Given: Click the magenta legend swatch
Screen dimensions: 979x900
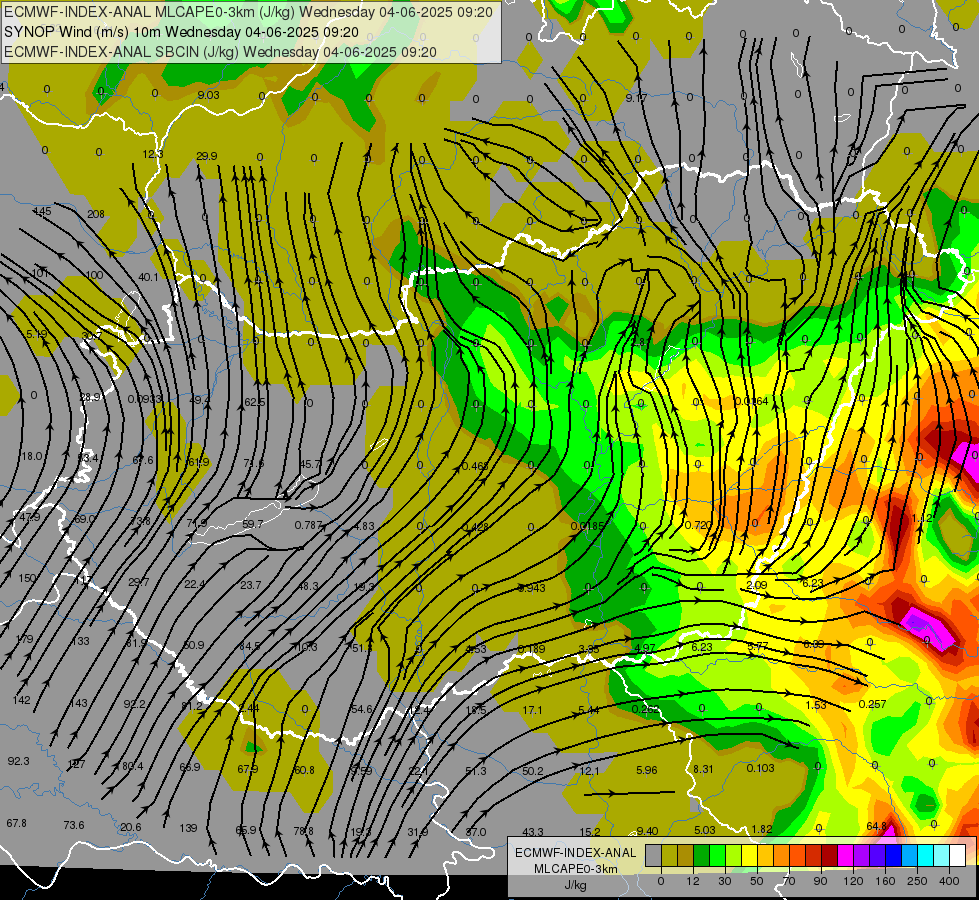Looking at the screenshot, I should pyautogui.click(x=846, y=855).
